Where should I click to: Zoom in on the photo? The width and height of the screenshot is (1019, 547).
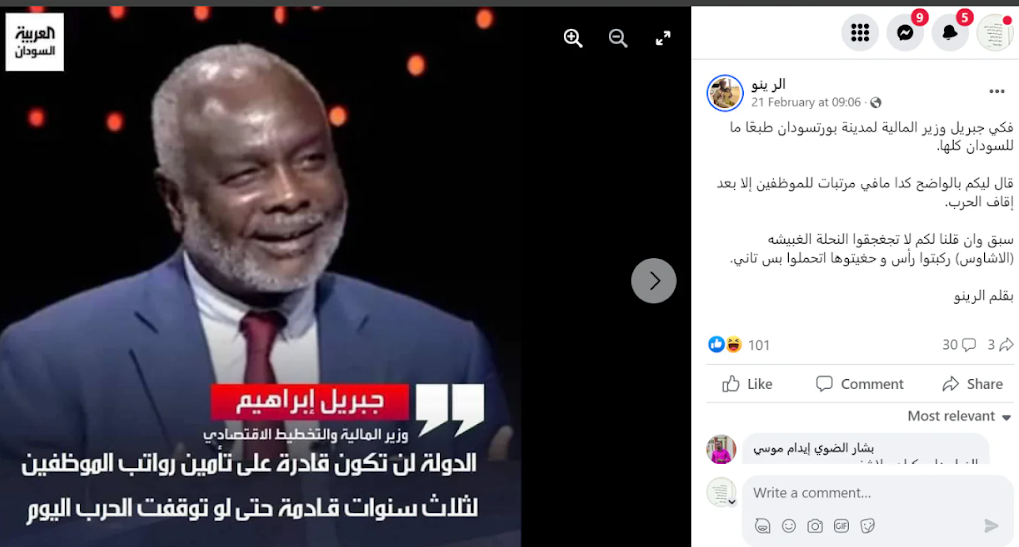click(573, 38)
